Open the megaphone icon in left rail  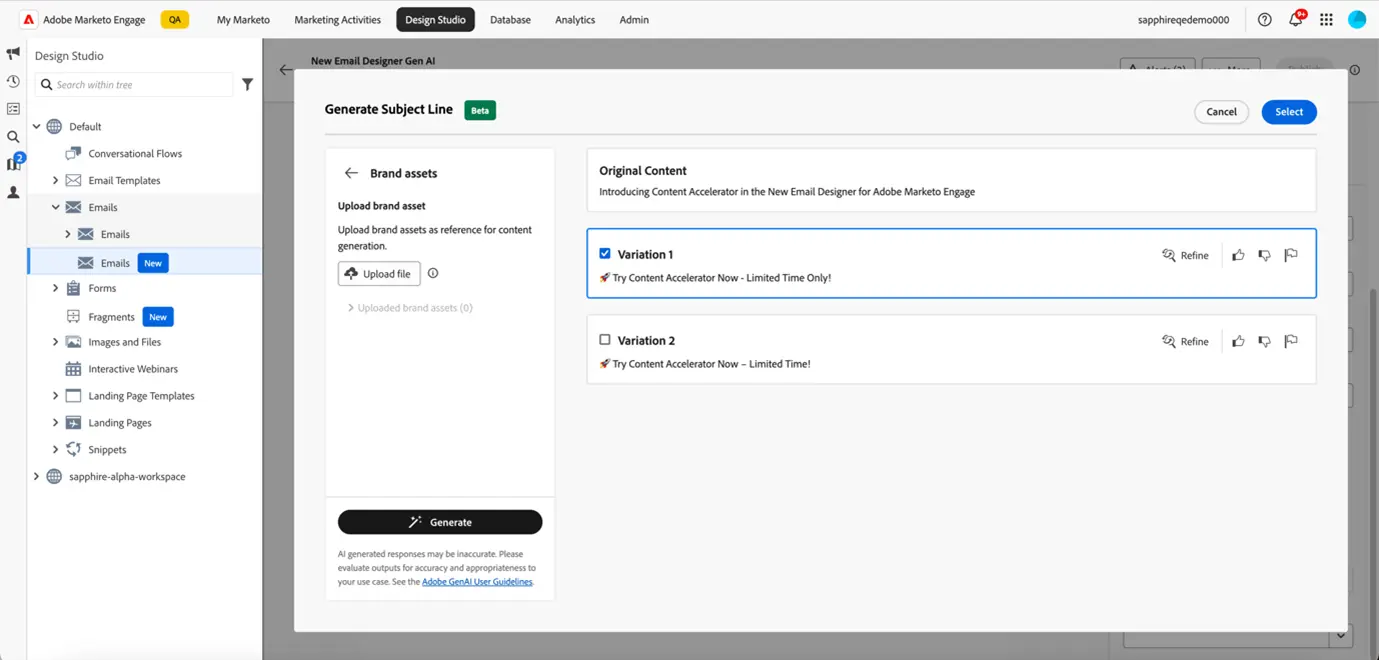(x=13, y=53)
